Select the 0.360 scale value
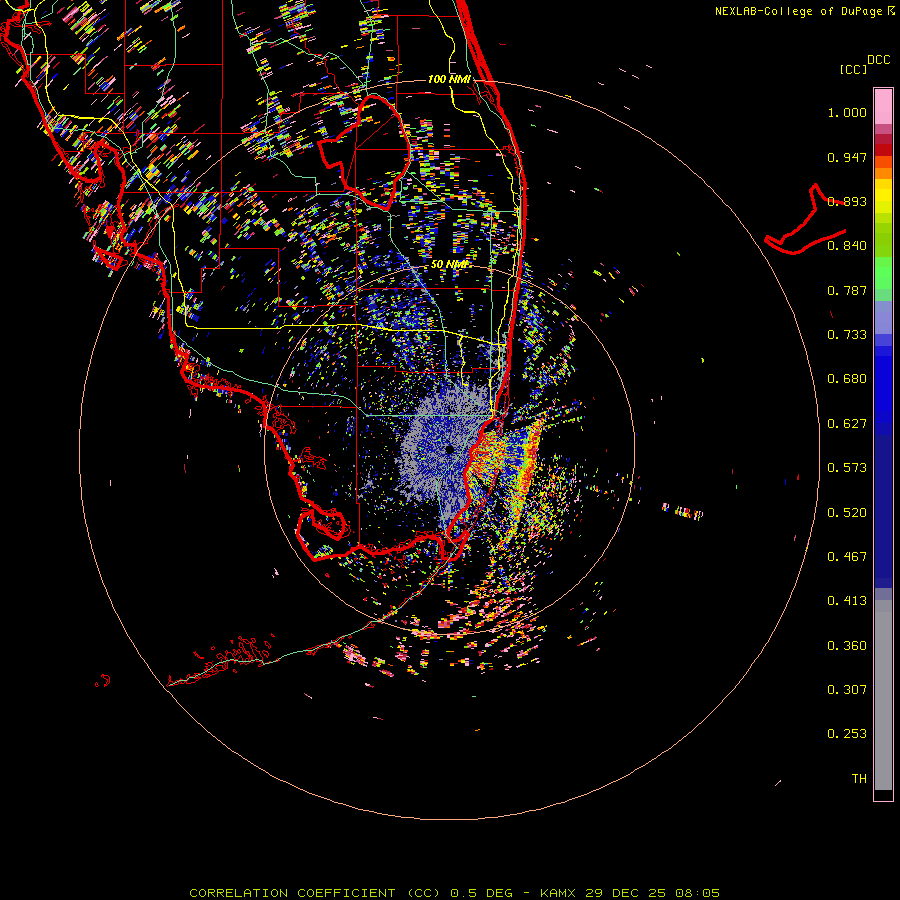The width and height of the screenshot is (900, 900). point(847,646)
